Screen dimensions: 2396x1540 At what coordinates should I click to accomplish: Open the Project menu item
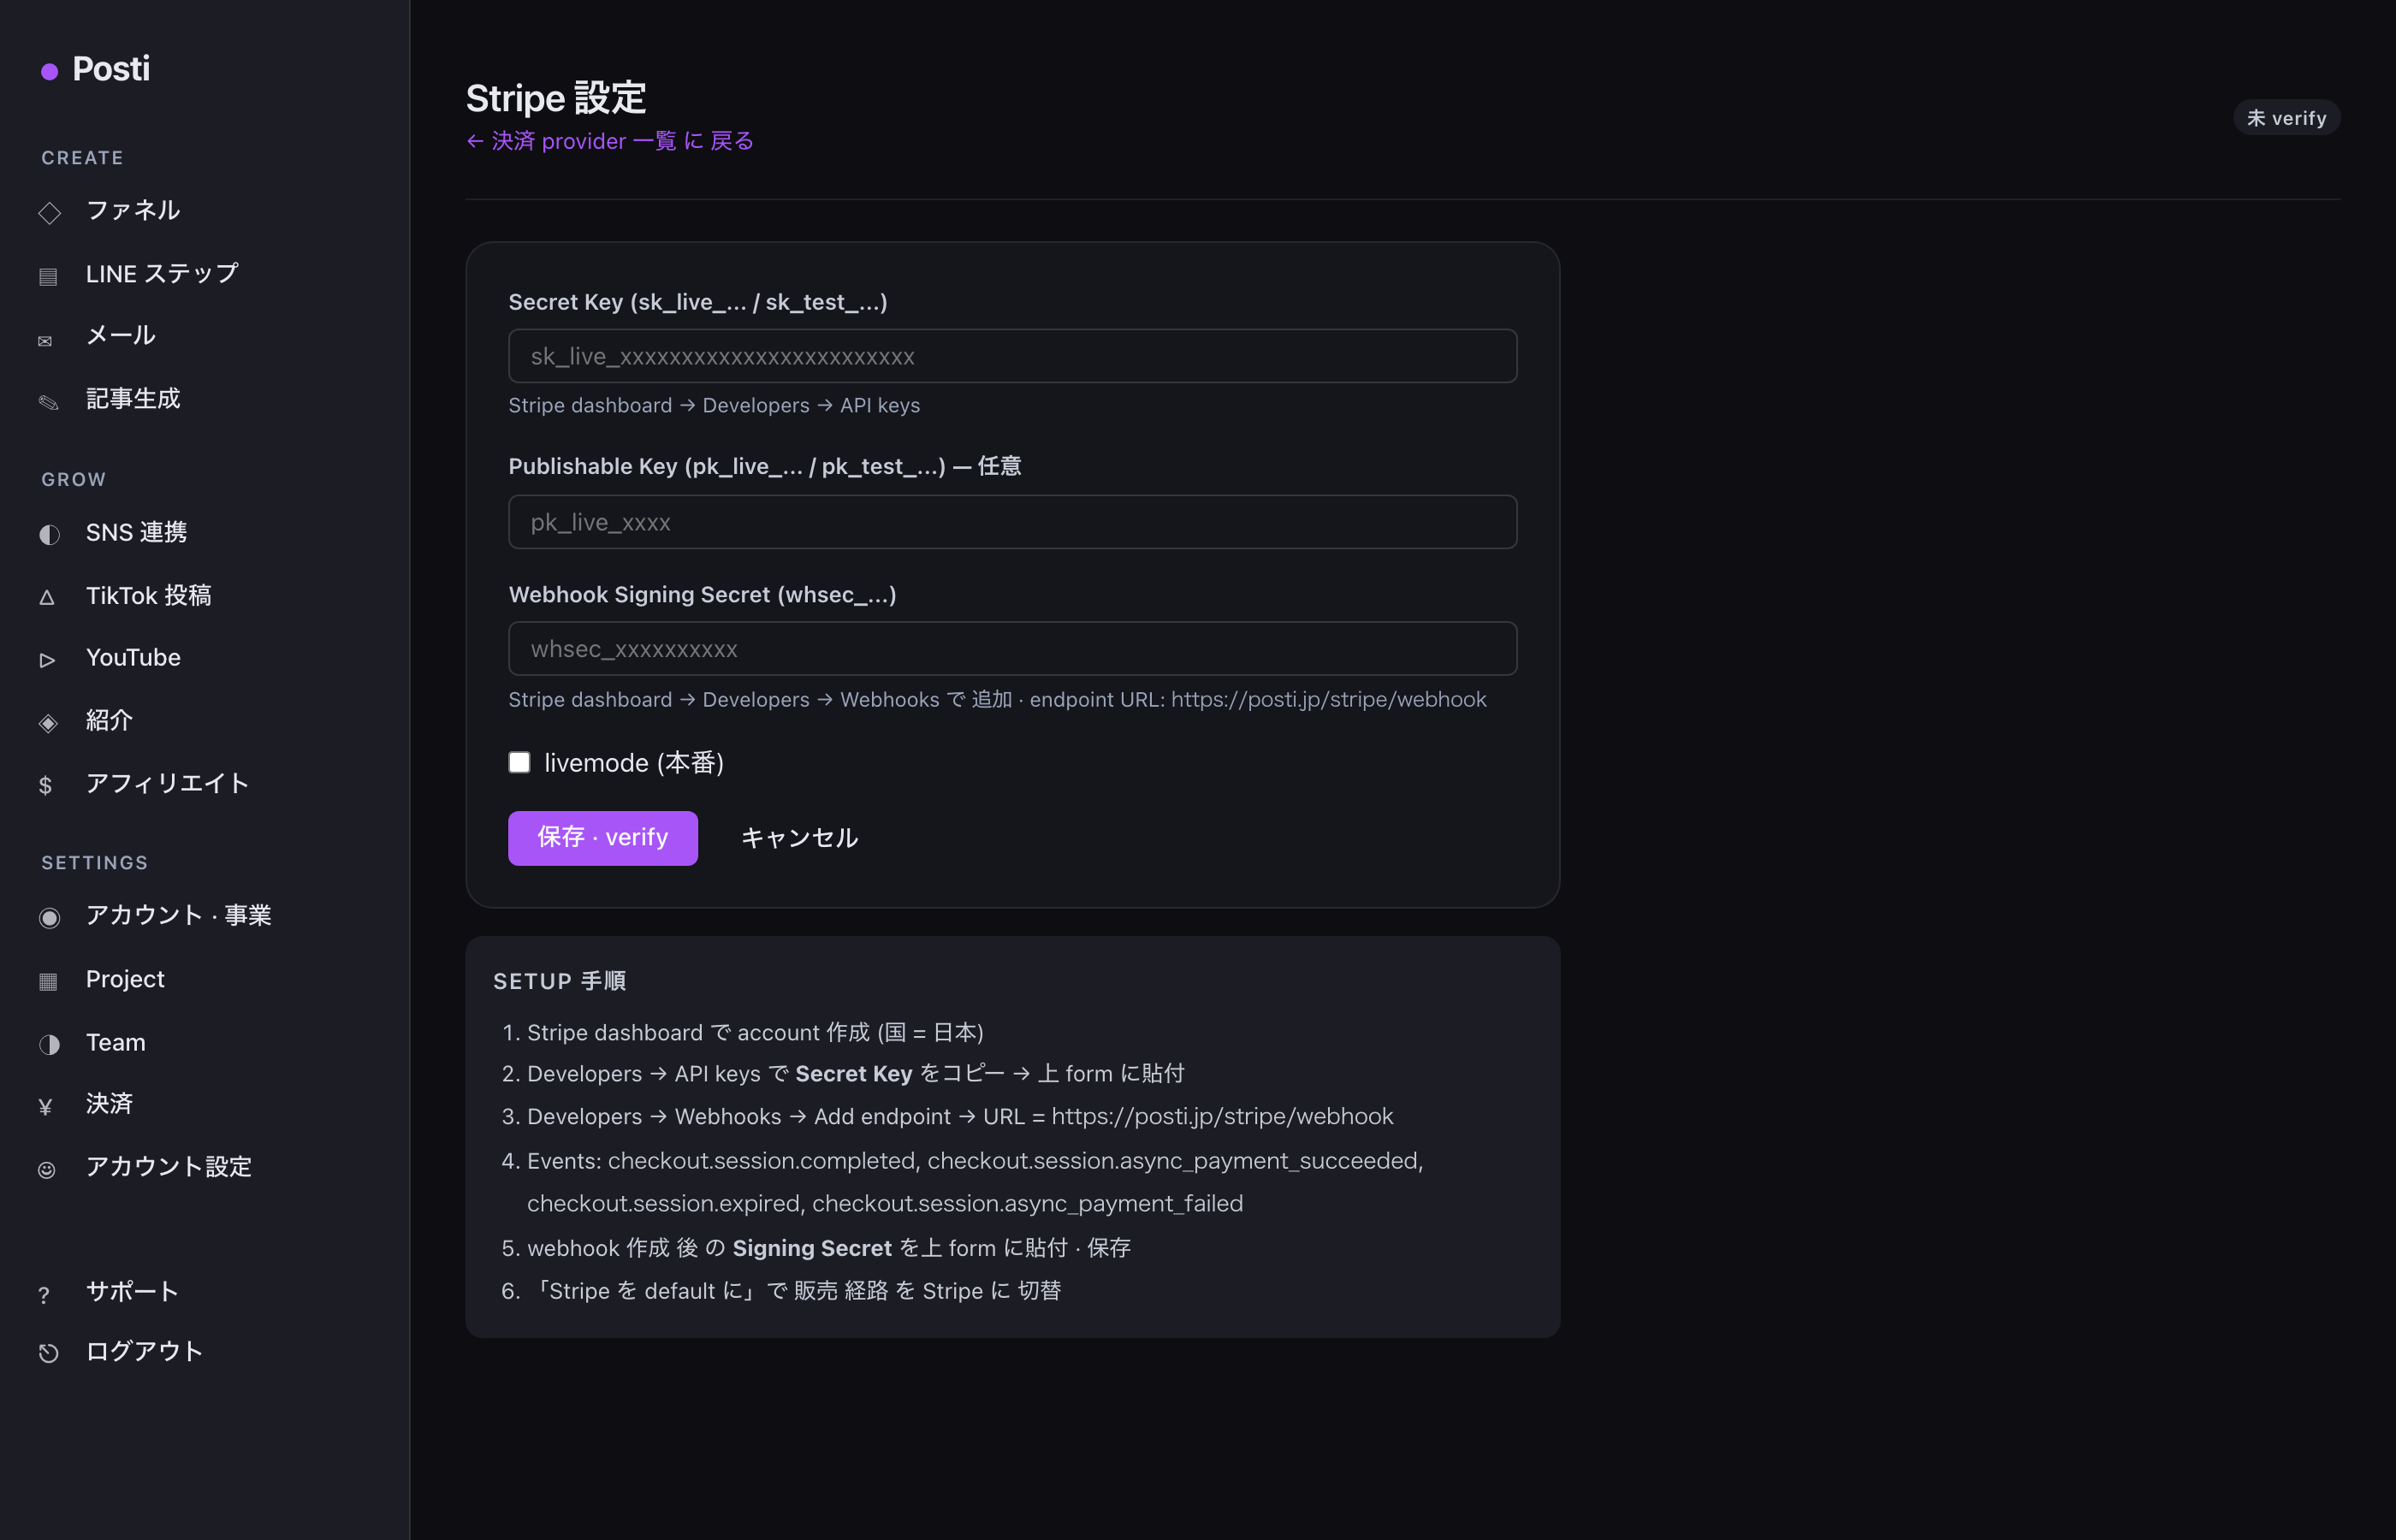[125, 979]
